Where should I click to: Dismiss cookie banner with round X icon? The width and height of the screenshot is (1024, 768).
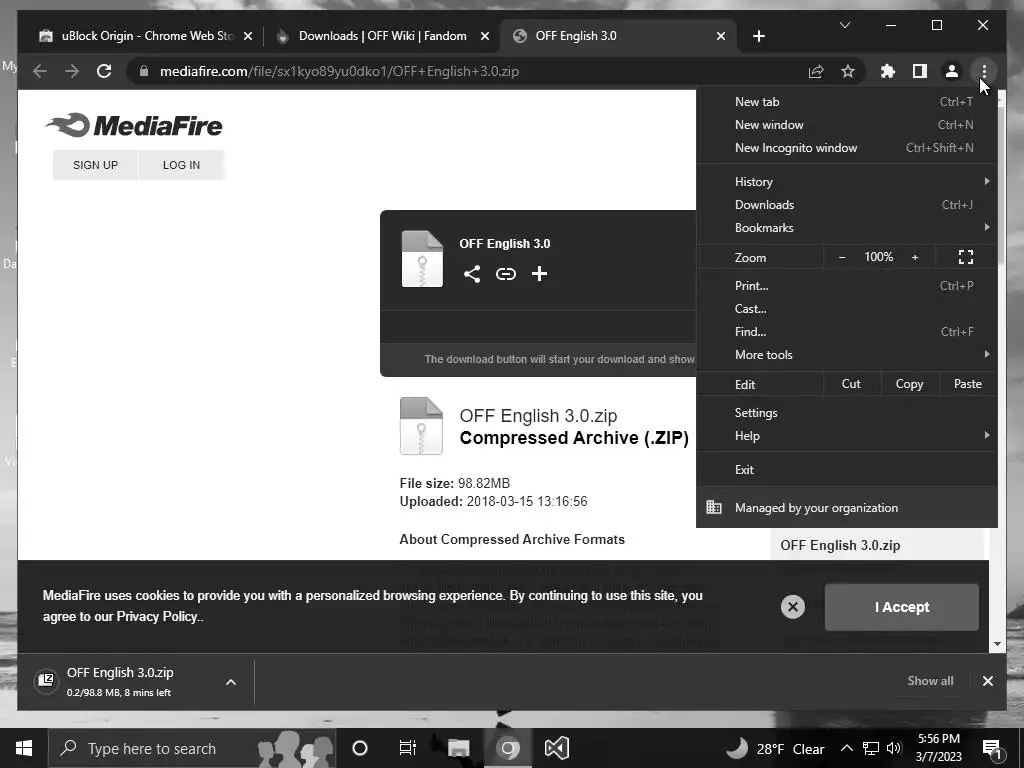click(792, 607)
